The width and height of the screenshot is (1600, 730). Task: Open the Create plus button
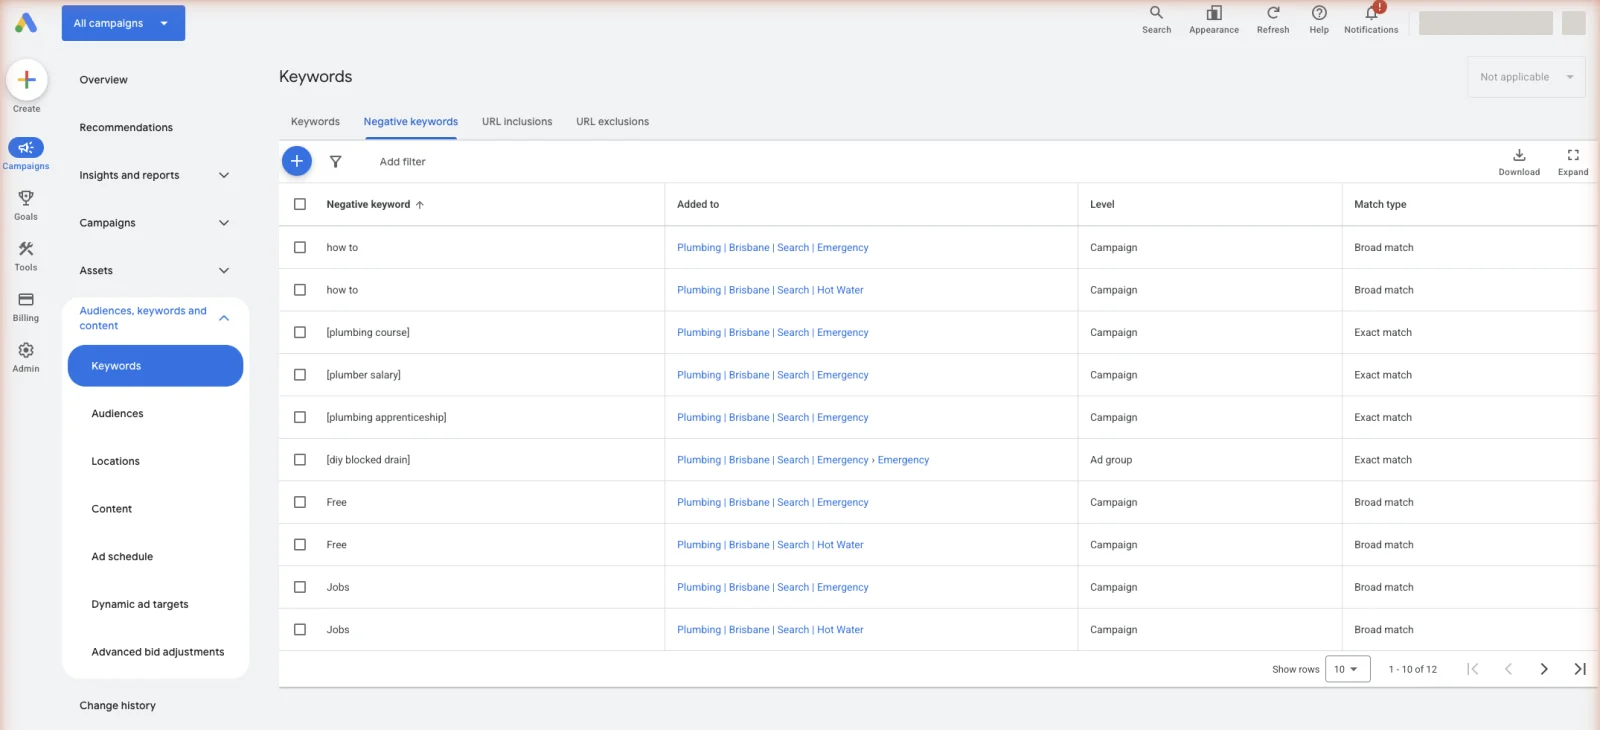coord(27,80)
